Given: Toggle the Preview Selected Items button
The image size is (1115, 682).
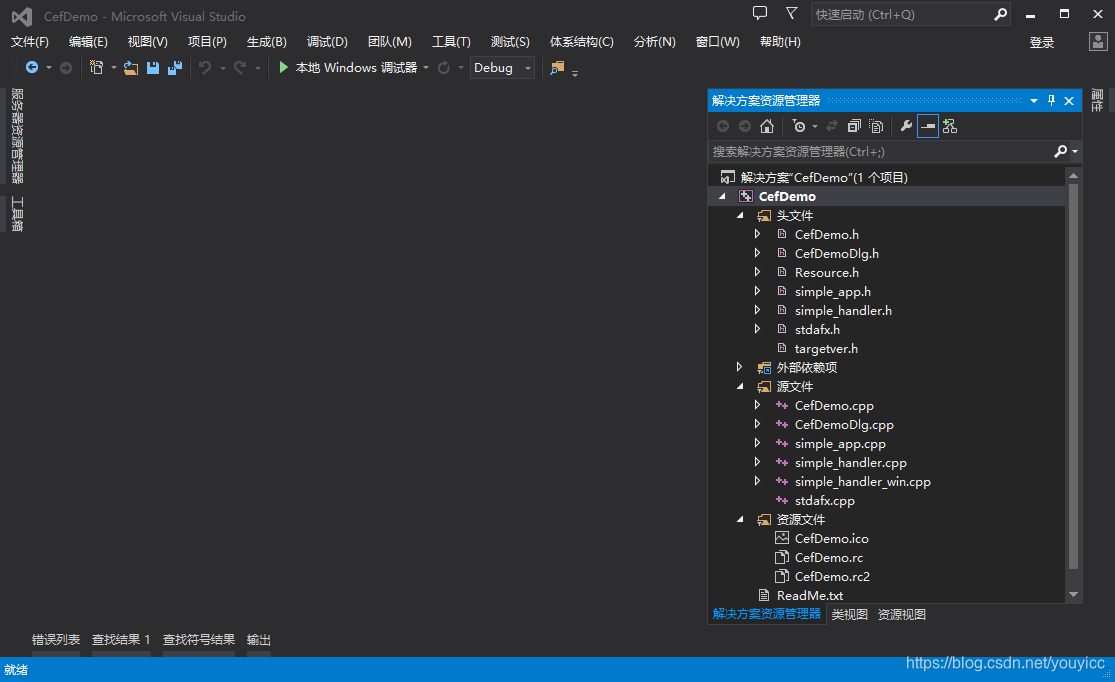Looking at the screenshot, I should pyautogui.click(x=928, y=126).
